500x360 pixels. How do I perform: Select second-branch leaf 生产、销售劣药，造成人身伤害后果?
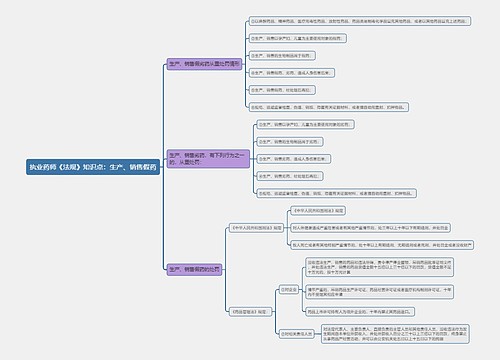[x=294, y=159]
